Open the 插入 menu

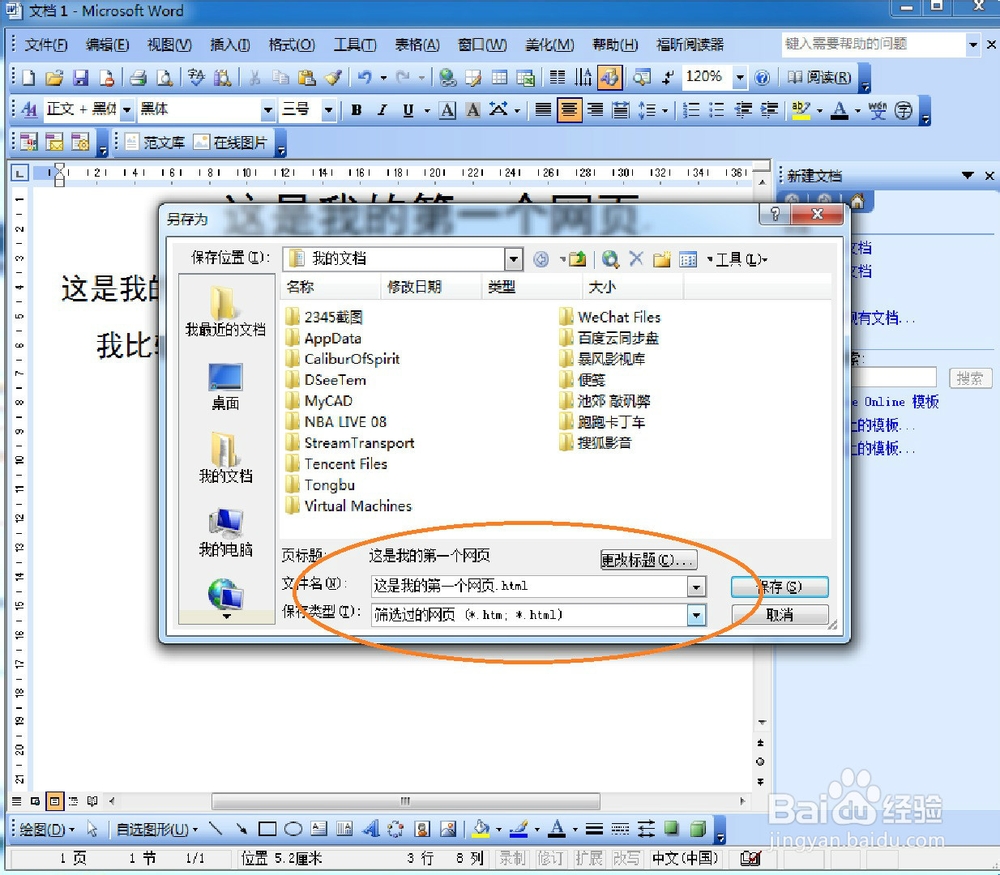(229, 44)
